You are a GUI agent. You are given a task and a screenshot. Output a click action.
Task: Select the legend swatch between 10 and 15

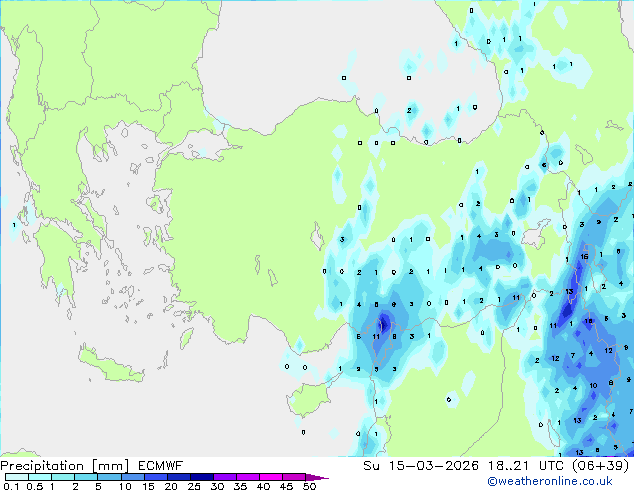click(x=132, y=477)
